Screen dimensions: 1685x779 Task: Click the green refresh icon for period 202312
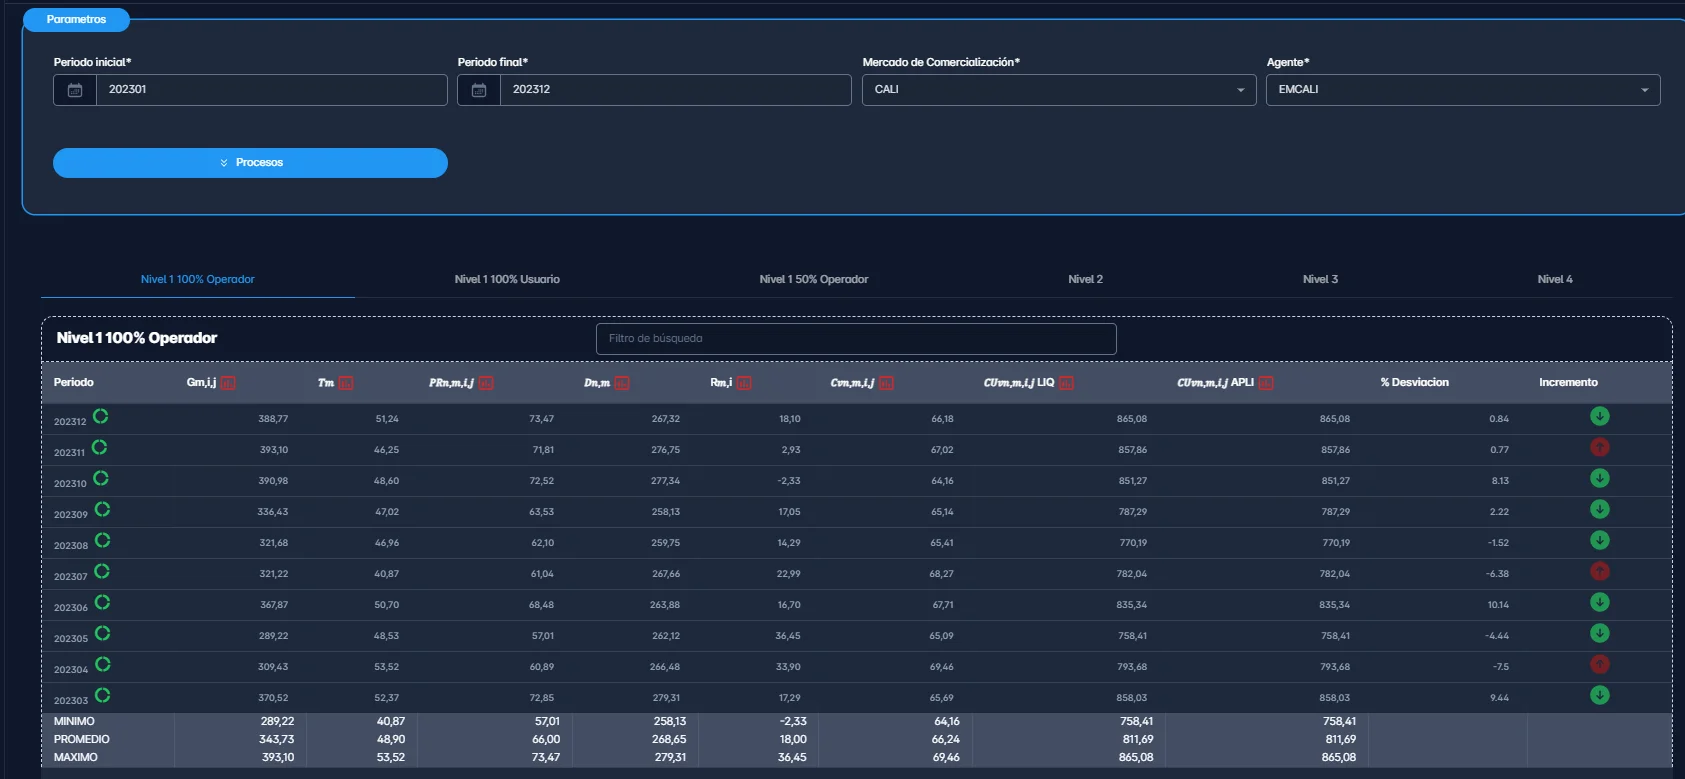[x=101, y=417]
